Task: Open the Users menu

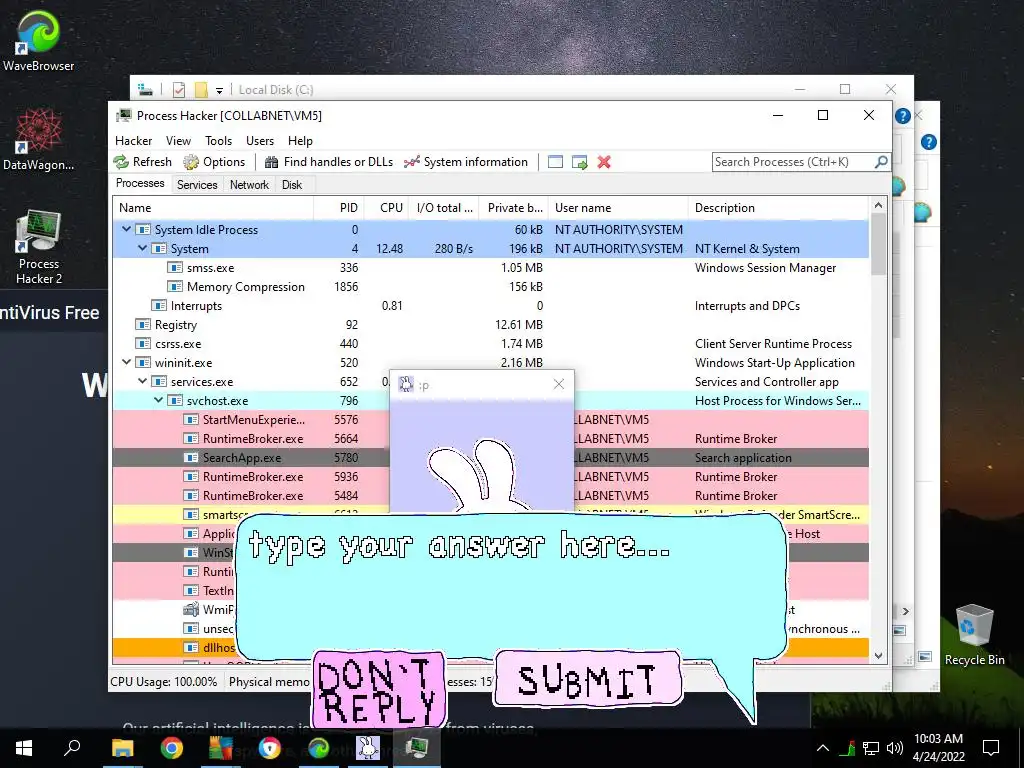Action: (x=260, y=140)
